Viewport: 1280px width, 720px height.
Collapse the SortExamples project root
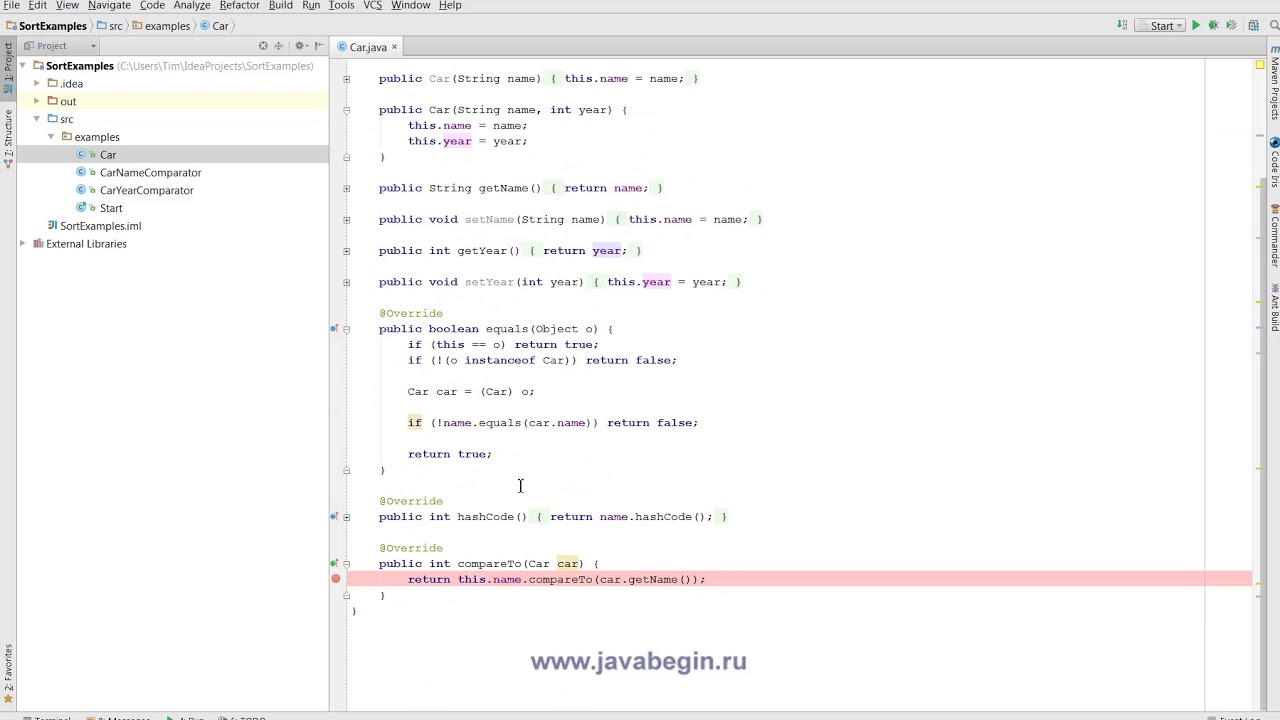point(23,66)
